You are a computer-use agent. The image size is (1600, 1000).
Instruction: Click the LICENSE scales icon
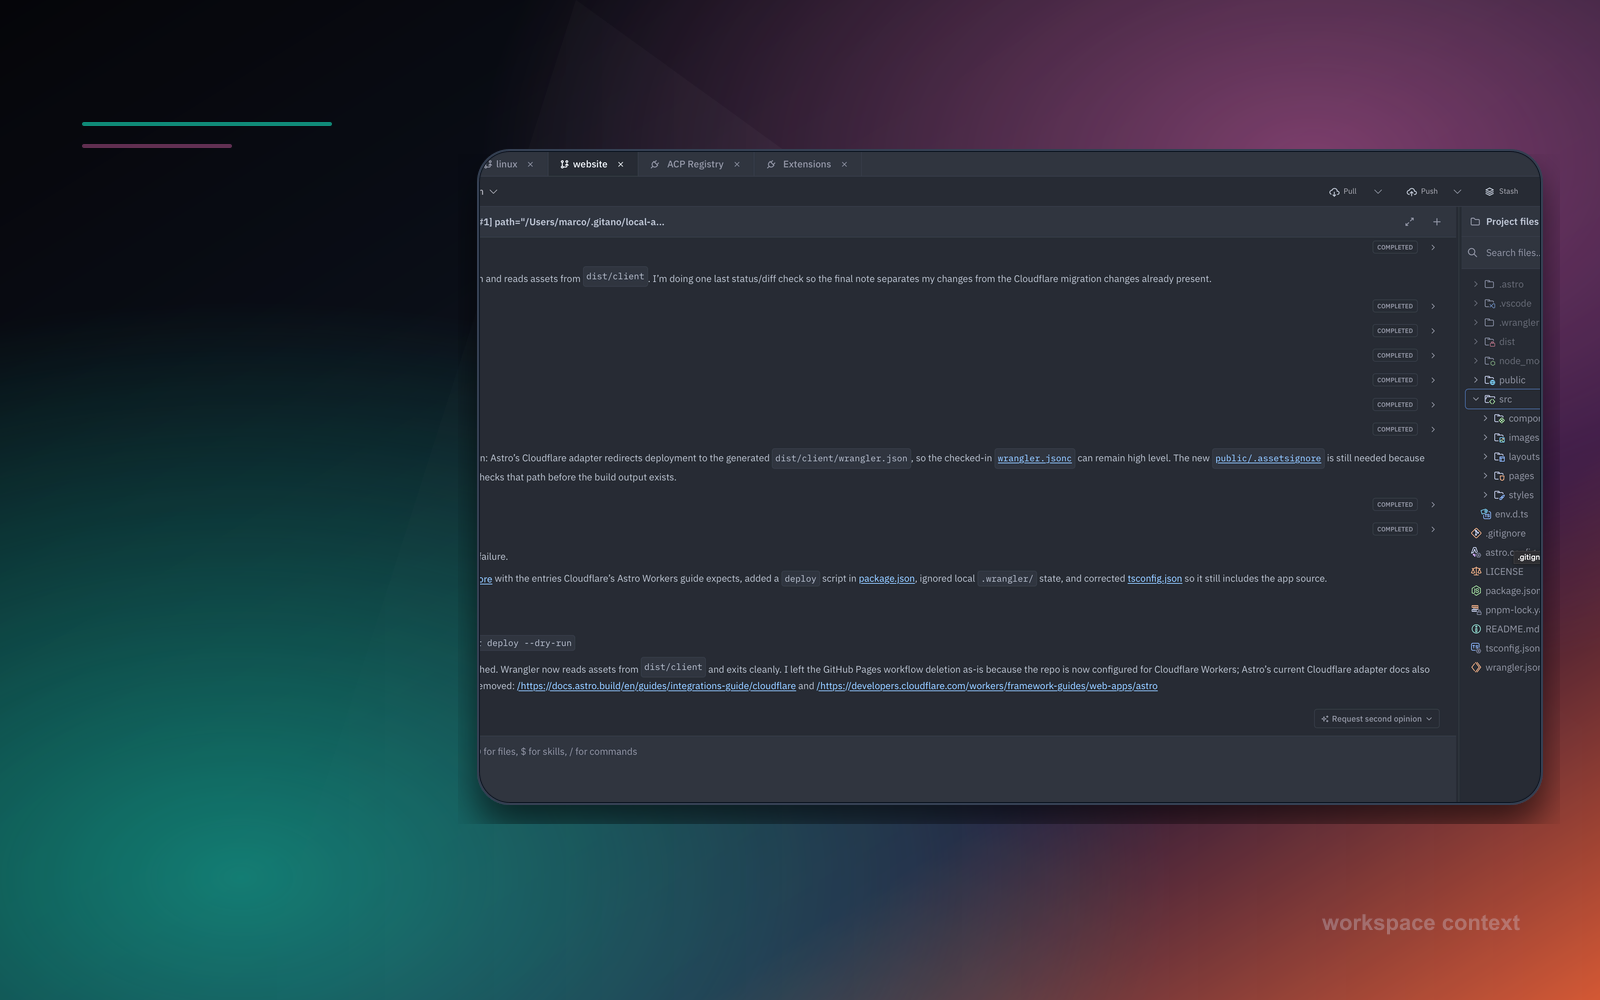tap(1476, 572)
